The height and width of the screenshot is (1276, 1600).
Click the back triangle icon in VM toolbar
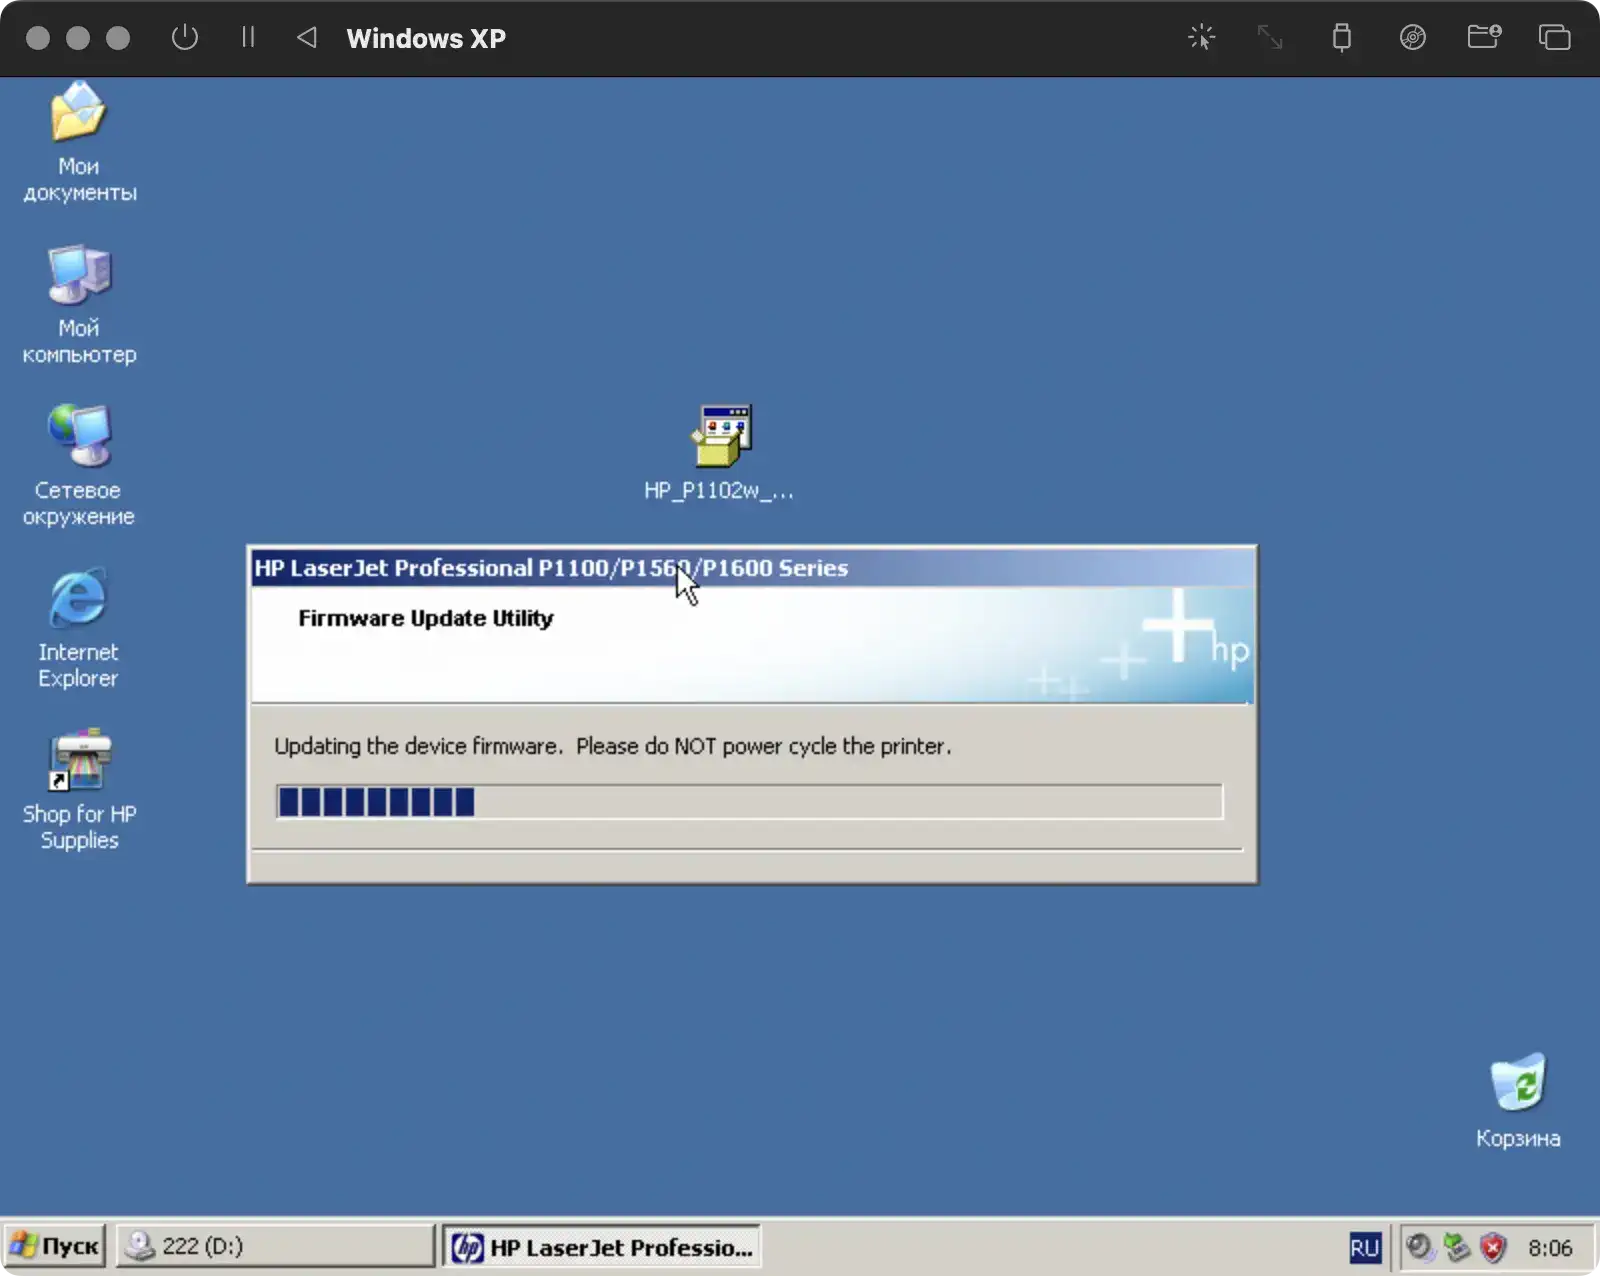tap(307, 38)
